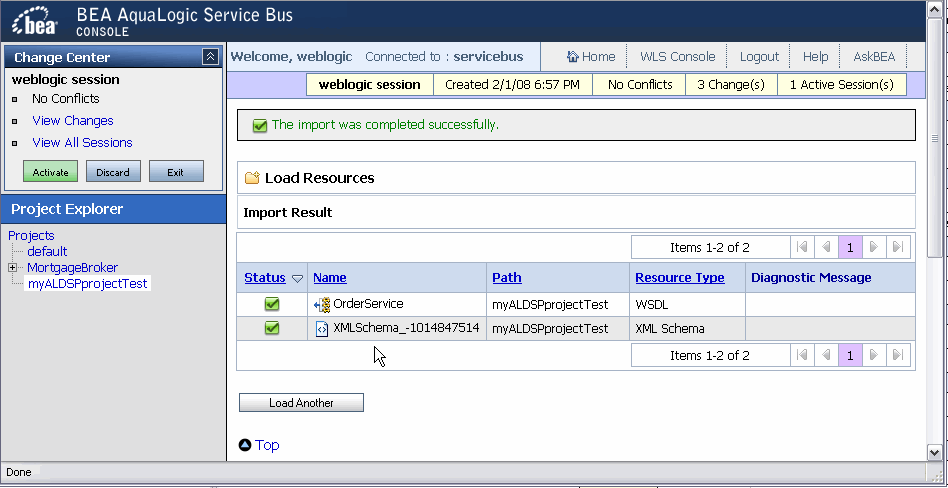948x488 pixels.
Task: Open the View Changes link
Action: [x=73, y=120]
